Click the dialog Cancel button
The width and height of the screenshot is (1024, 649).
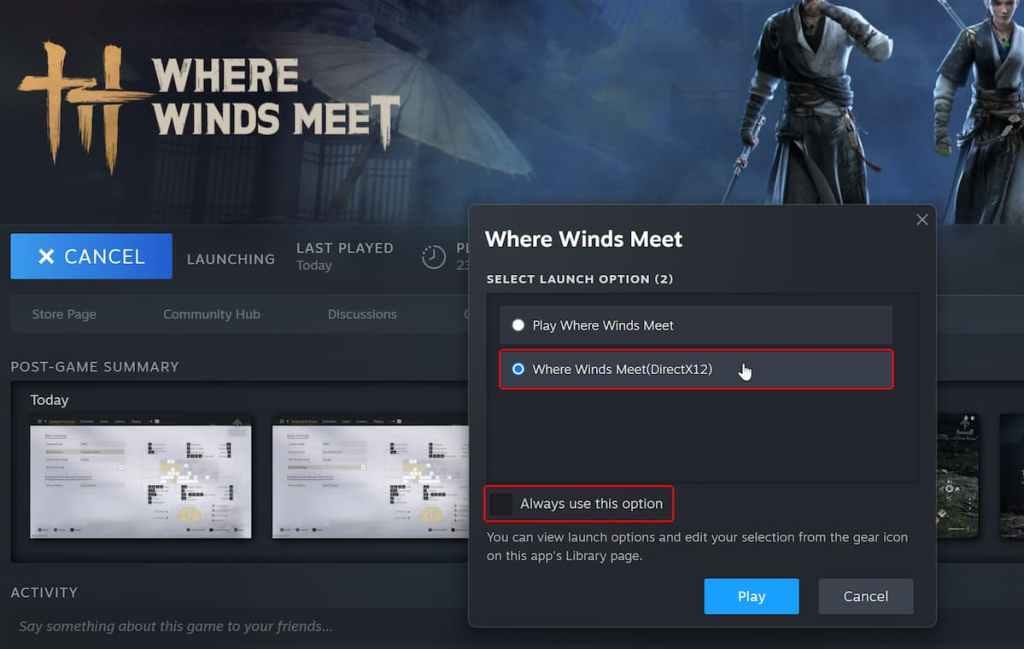click(865, 596)
